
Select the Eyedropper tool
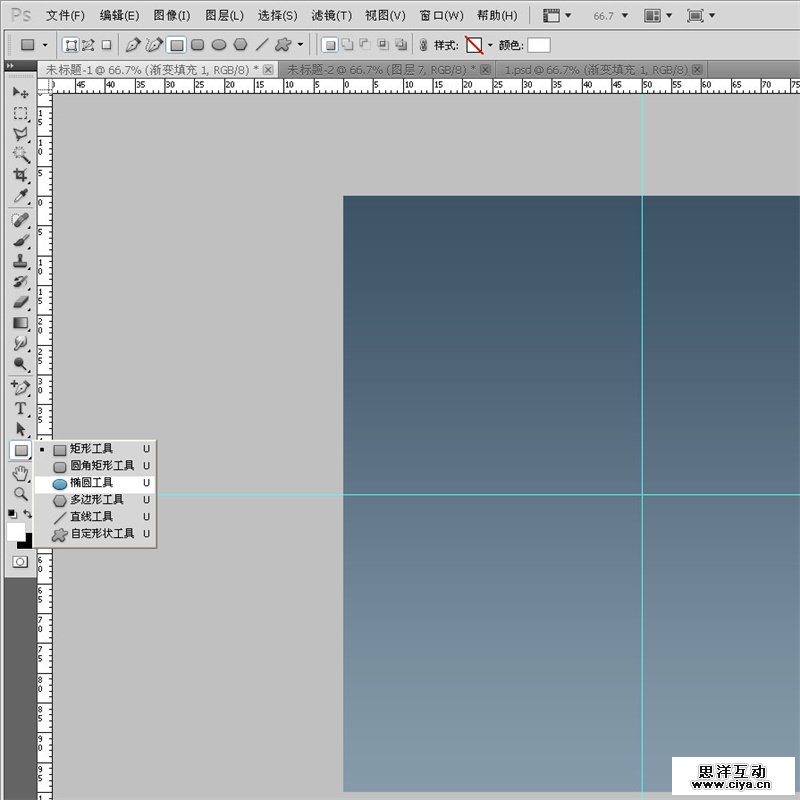pyautogui.click(x=20, y=196)
